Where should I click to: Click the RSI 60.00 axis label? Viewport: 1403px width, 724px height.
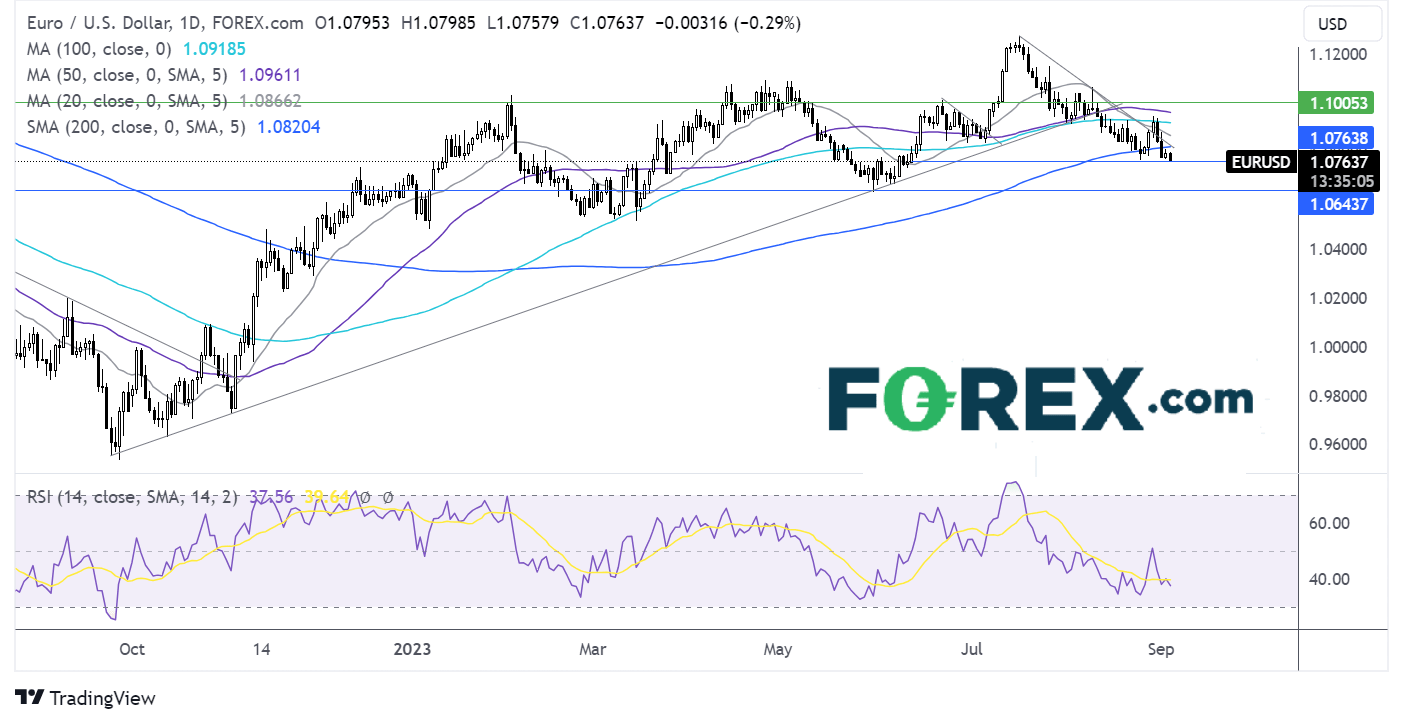coord(1329,523)
